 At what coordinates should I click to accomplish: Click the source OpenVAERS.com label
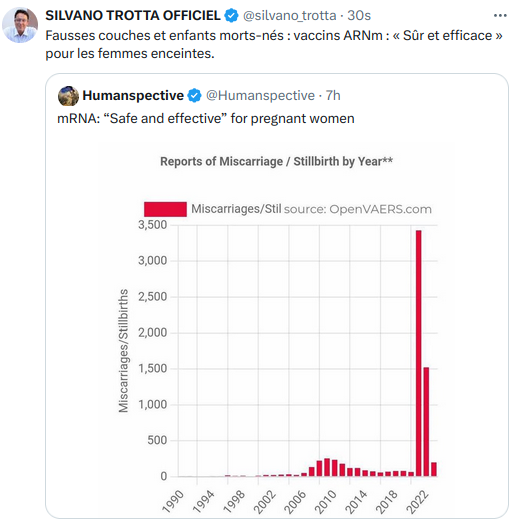(x=358, y=209)
